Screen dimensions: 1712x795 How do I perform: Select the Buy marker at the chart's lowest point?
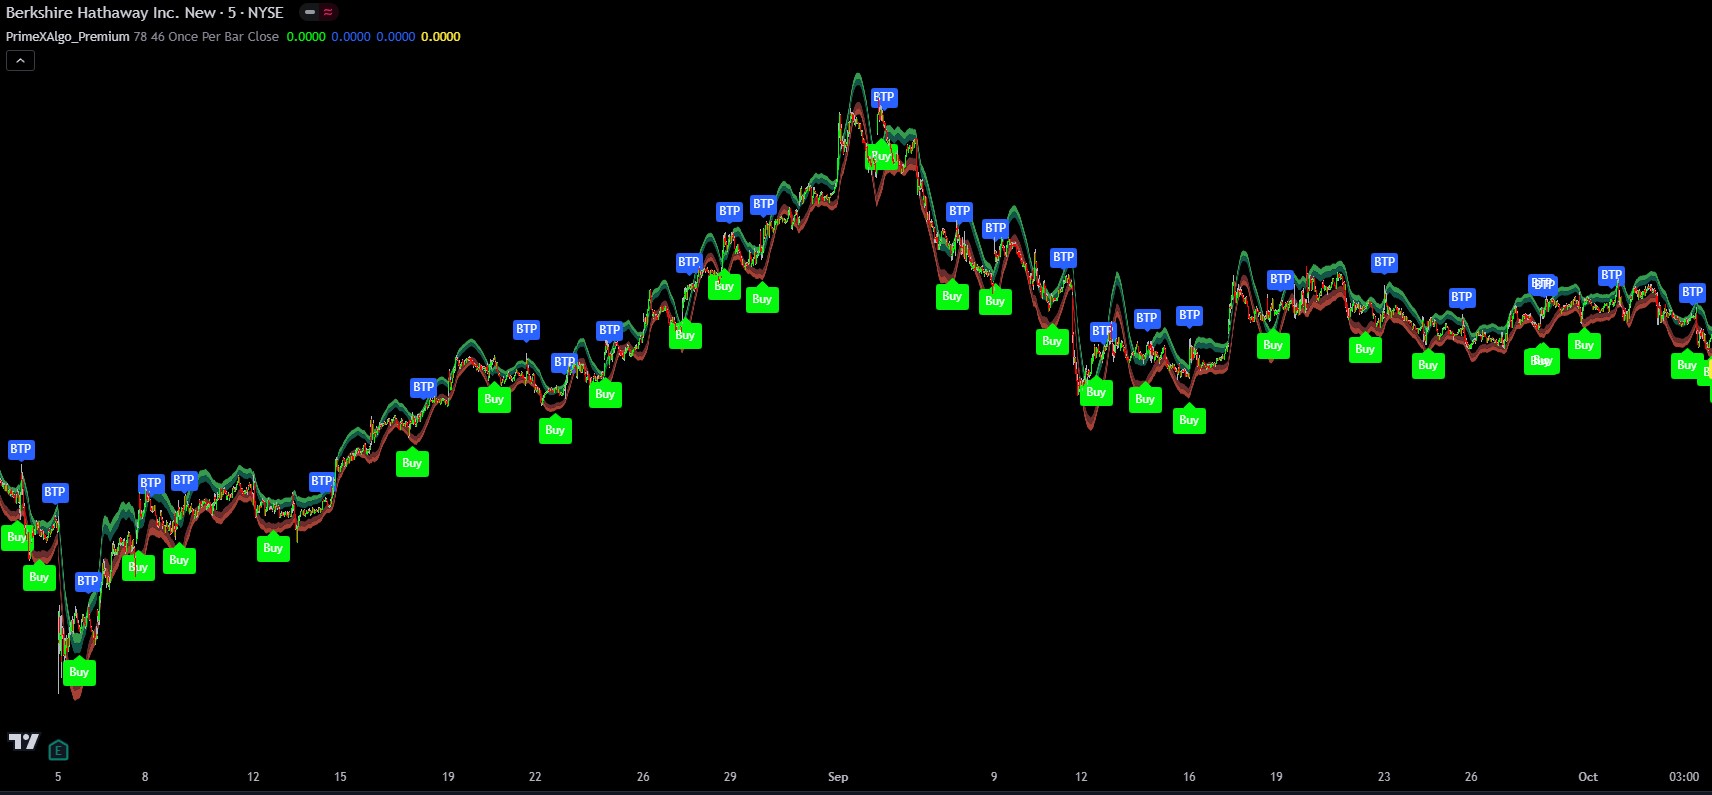[79, 672]
